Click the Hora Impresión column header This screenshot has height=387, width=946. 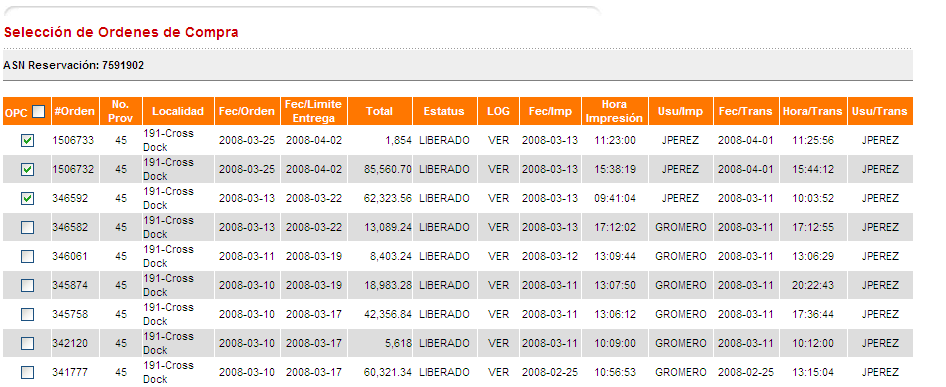point(614,111)
